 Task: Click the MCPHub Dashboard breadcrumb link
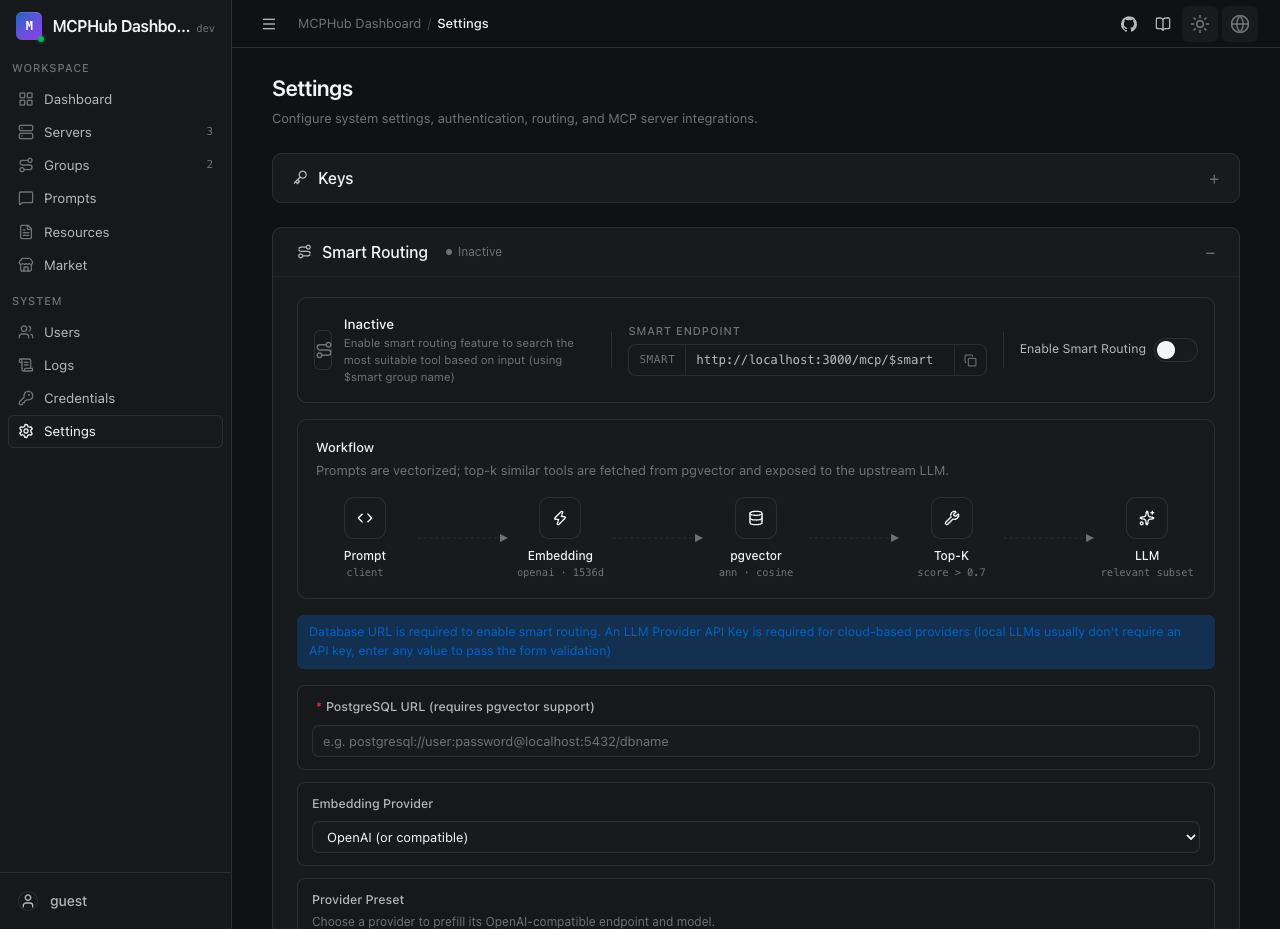click(x=359, y=24)
